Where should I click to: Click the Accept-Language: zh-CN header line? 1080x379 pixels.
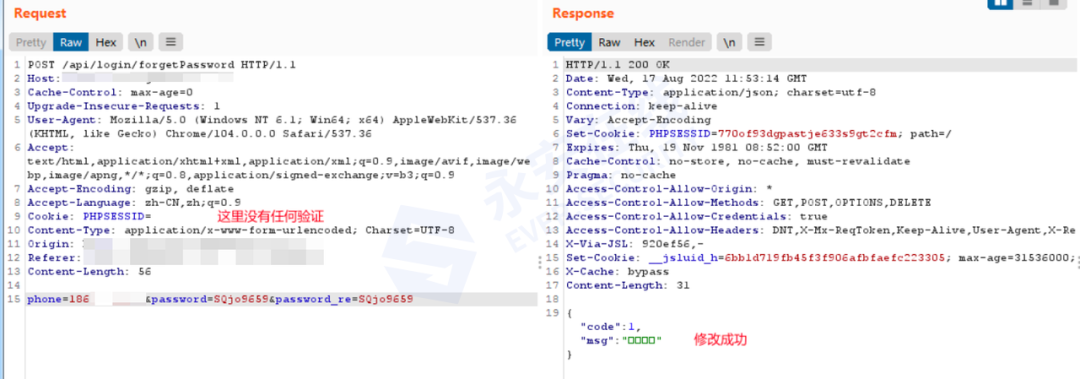(134, 203)
